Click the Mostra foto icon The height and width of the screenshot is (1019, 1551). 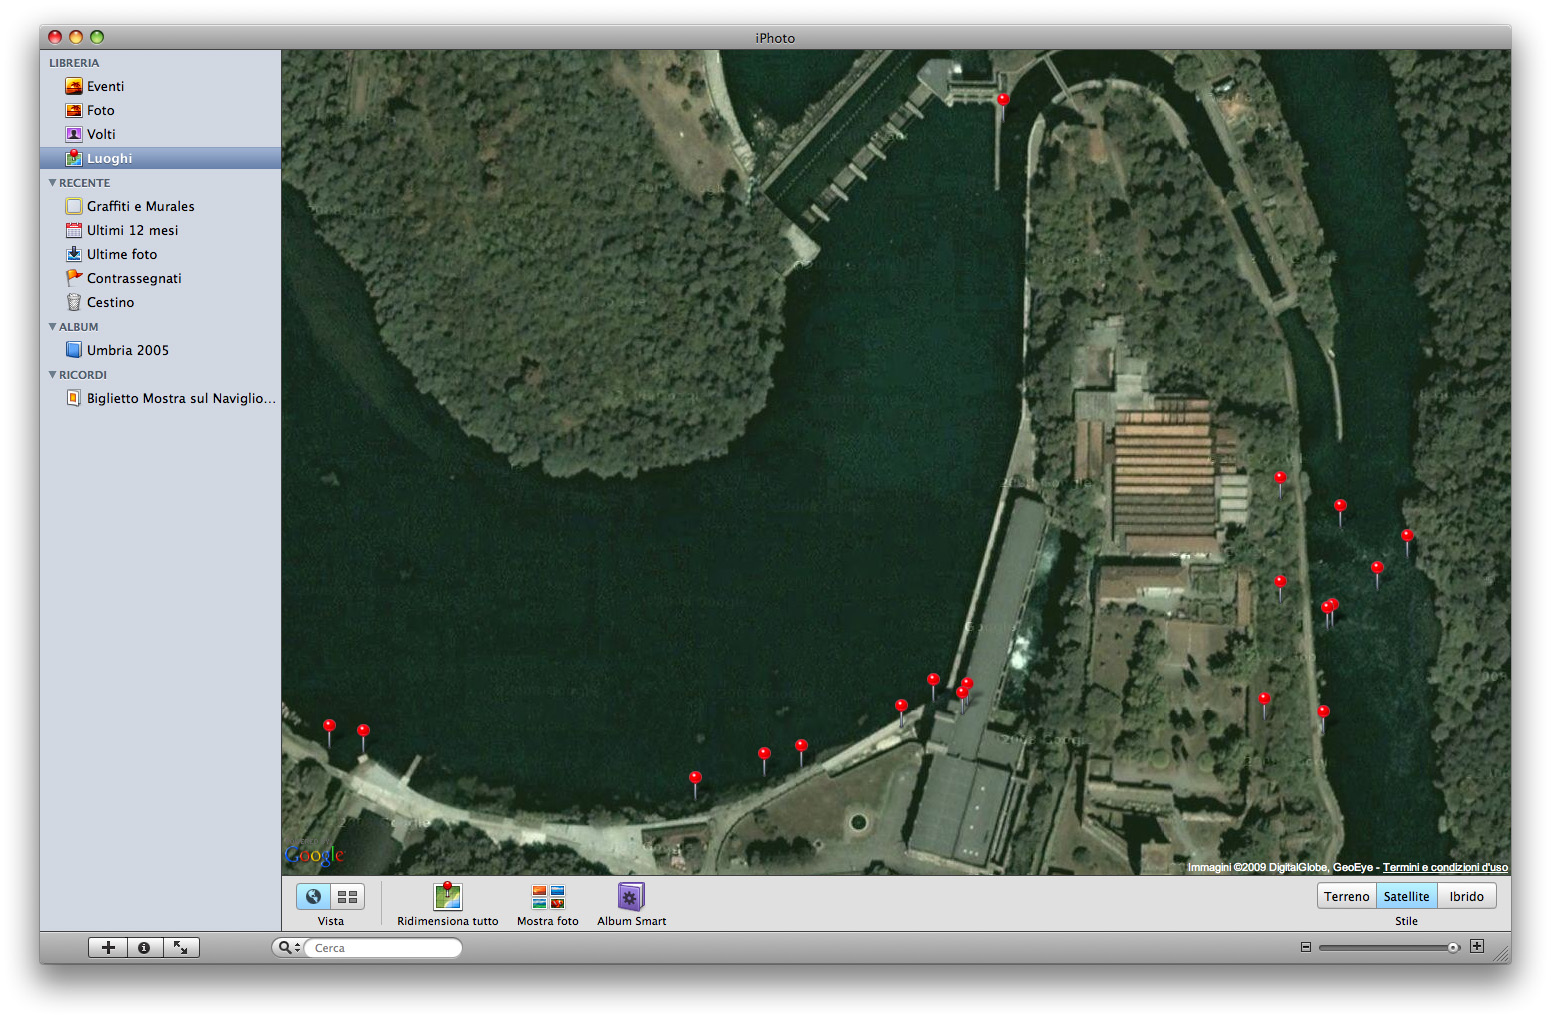[548, 896]
